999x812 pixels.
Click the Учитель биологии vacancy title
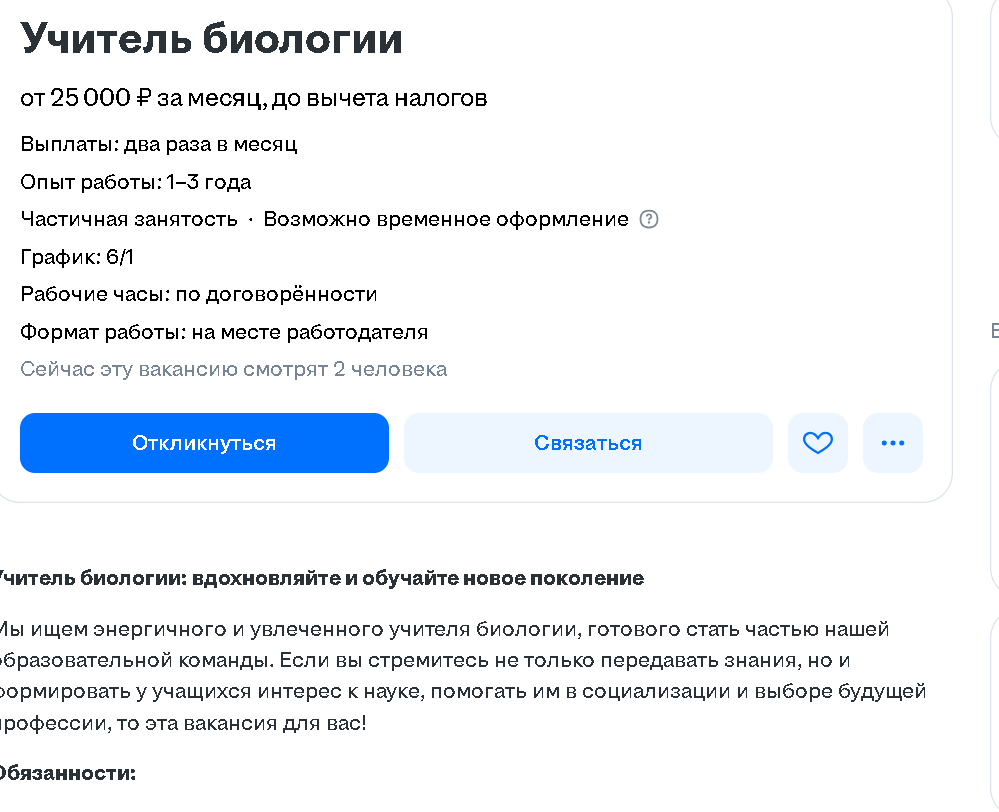212,40
